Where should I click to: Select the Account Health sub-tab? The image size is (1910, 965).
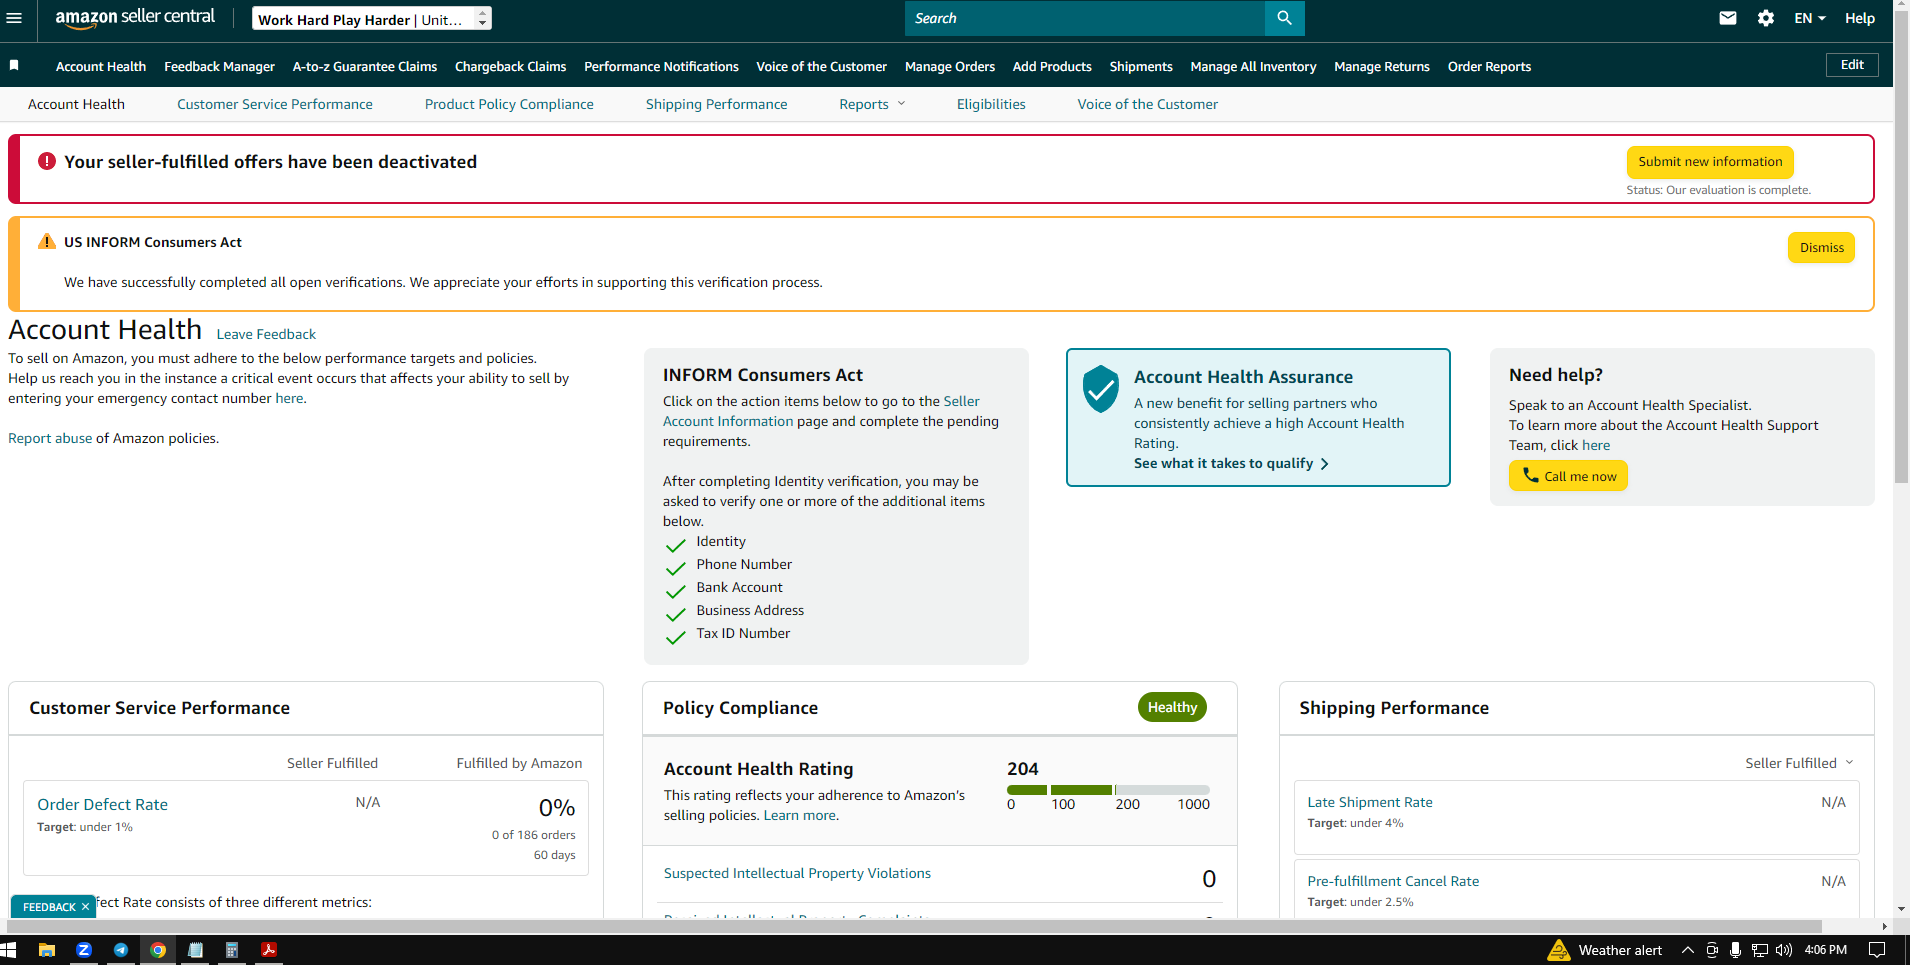(x=76, y=104)
